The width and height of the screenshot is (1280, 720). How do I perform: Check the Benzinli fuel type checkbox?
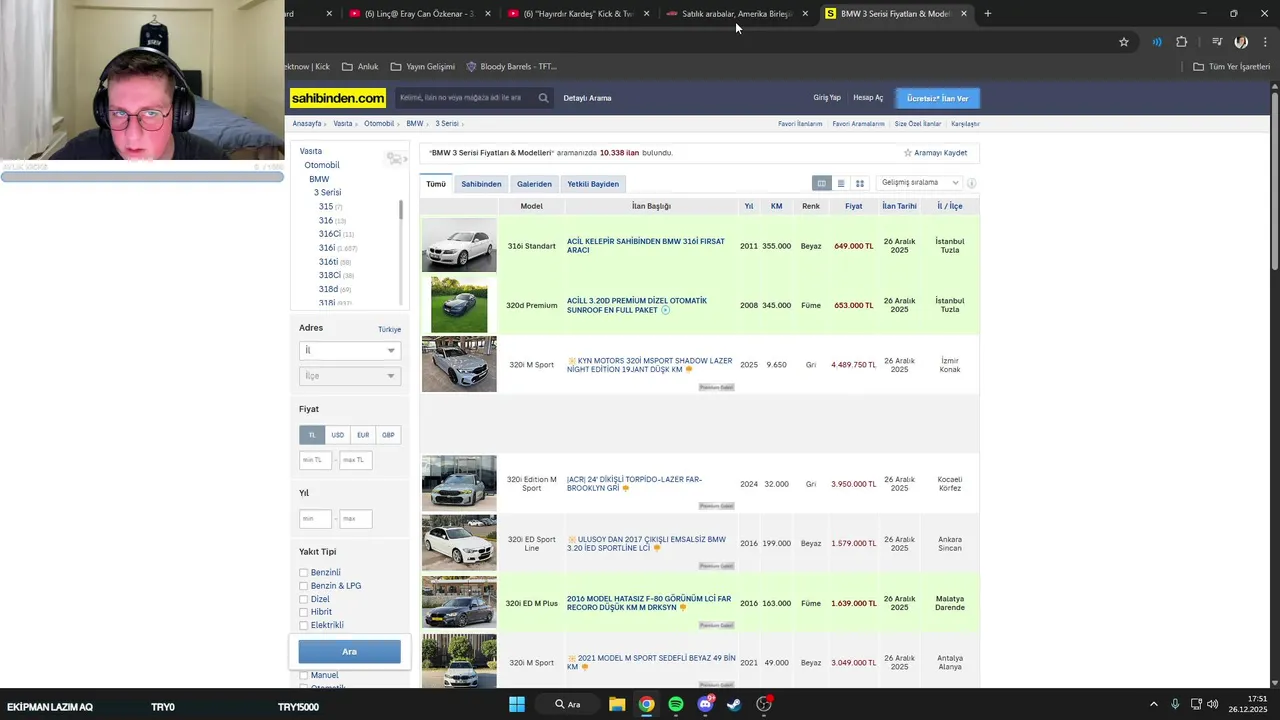point(303,573)
